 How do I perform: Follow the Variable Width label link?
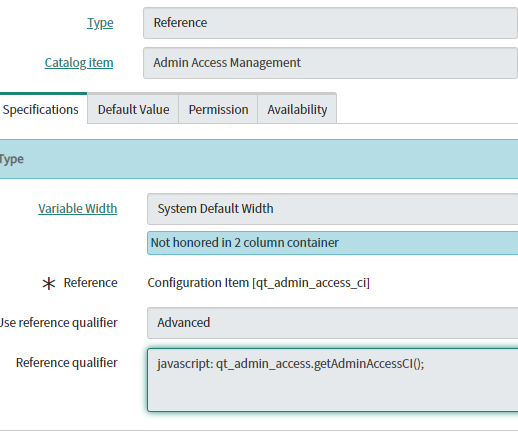[x=78, y=209]
